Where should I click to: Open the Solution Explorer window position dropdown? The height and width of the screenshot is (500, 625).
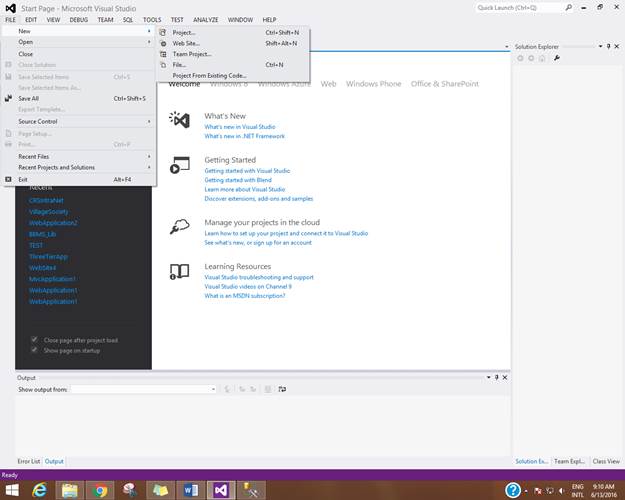coord(598,46)
